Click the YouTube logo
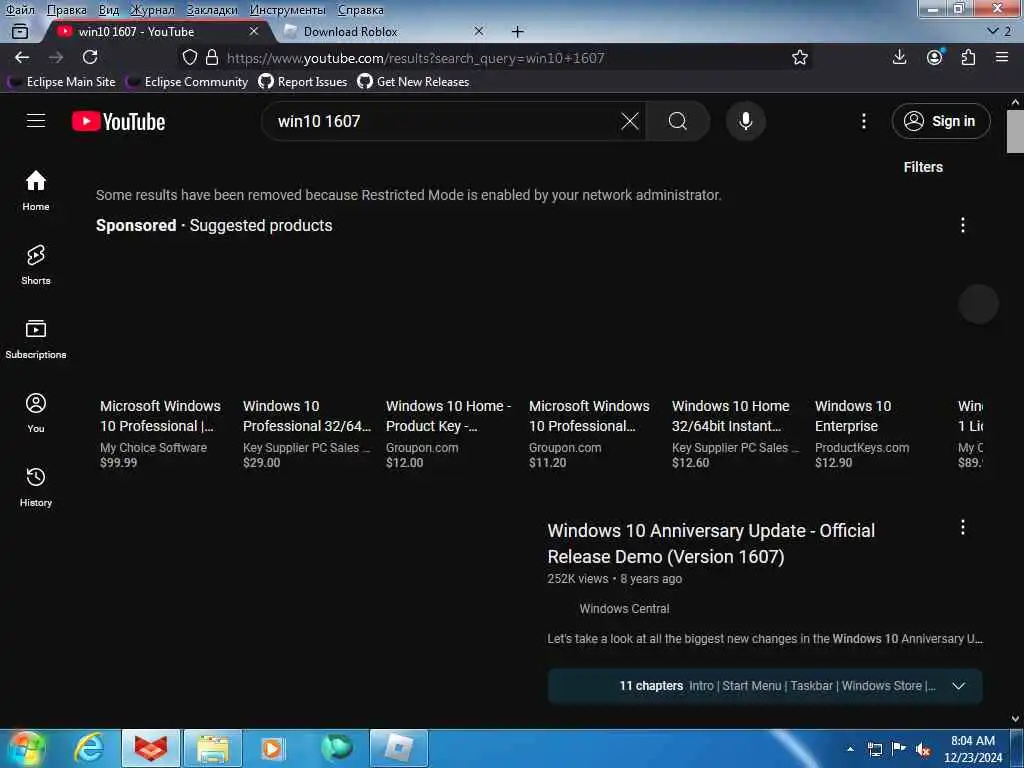This screenshot has width=1024, height=768. click(x=118, y=121)
